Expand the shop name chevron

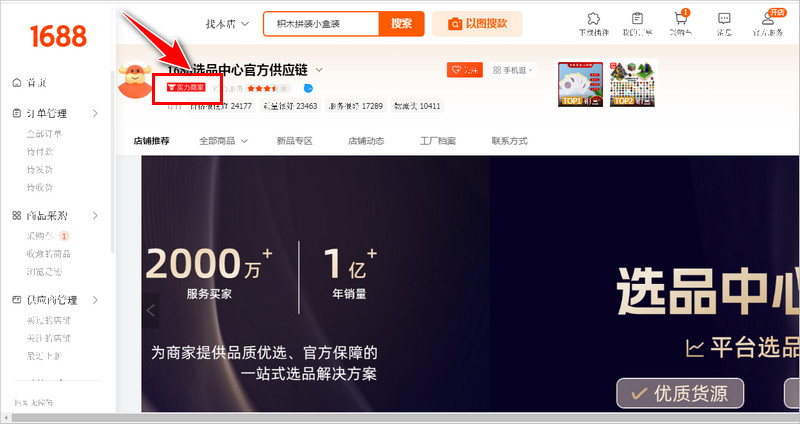[319, 70]
